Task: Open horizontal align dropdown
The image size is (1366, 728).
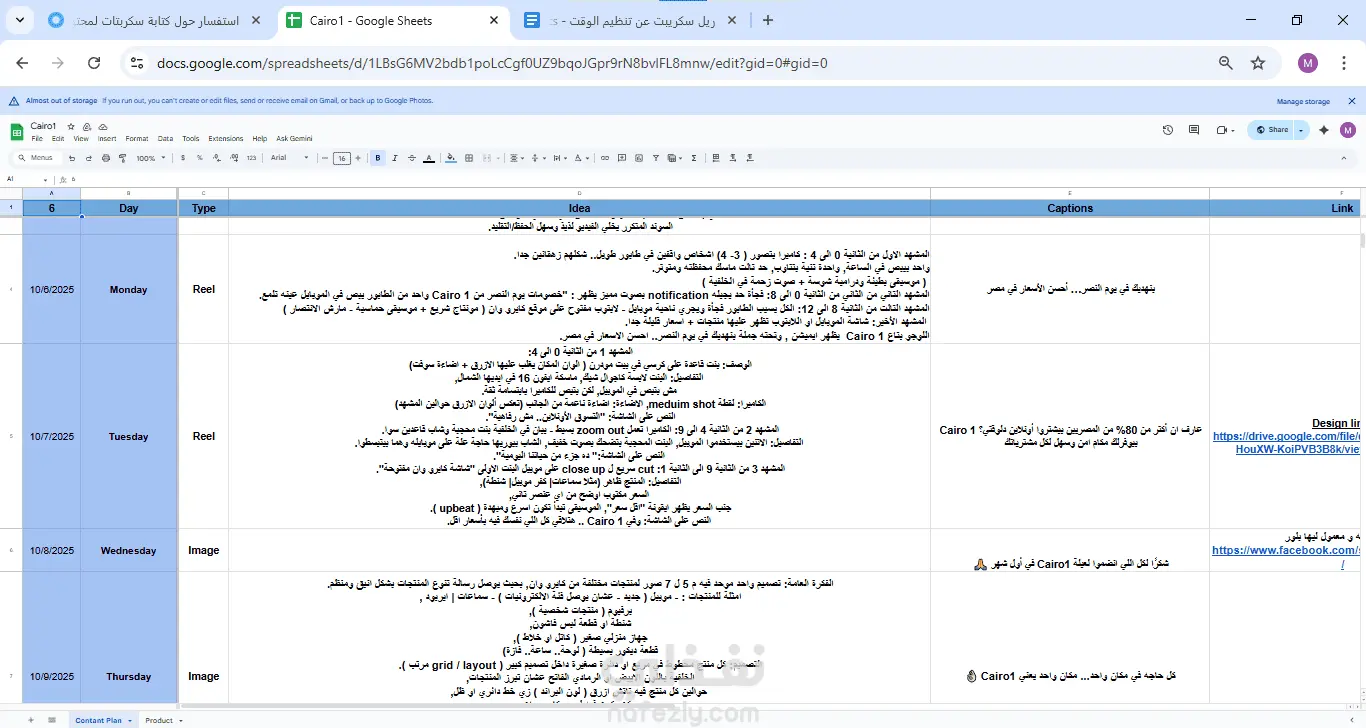Action: 516,158
